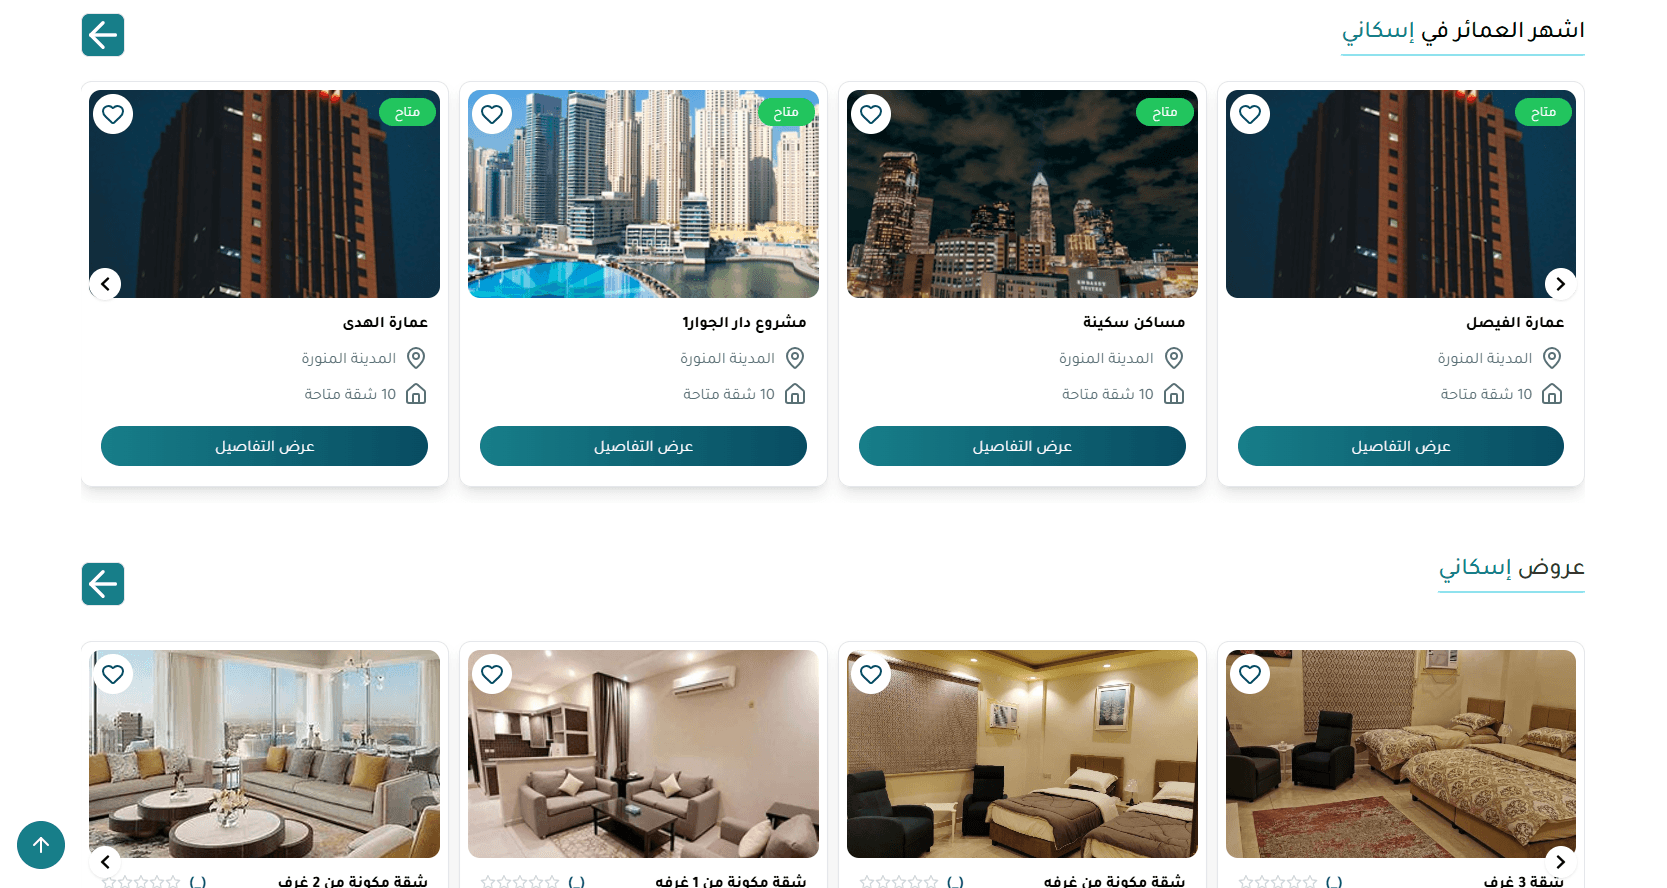Screen dimensions: 1667x888
Task: Click the back arrow beside عروض إسكاني heading
Action: click(103, 584)
